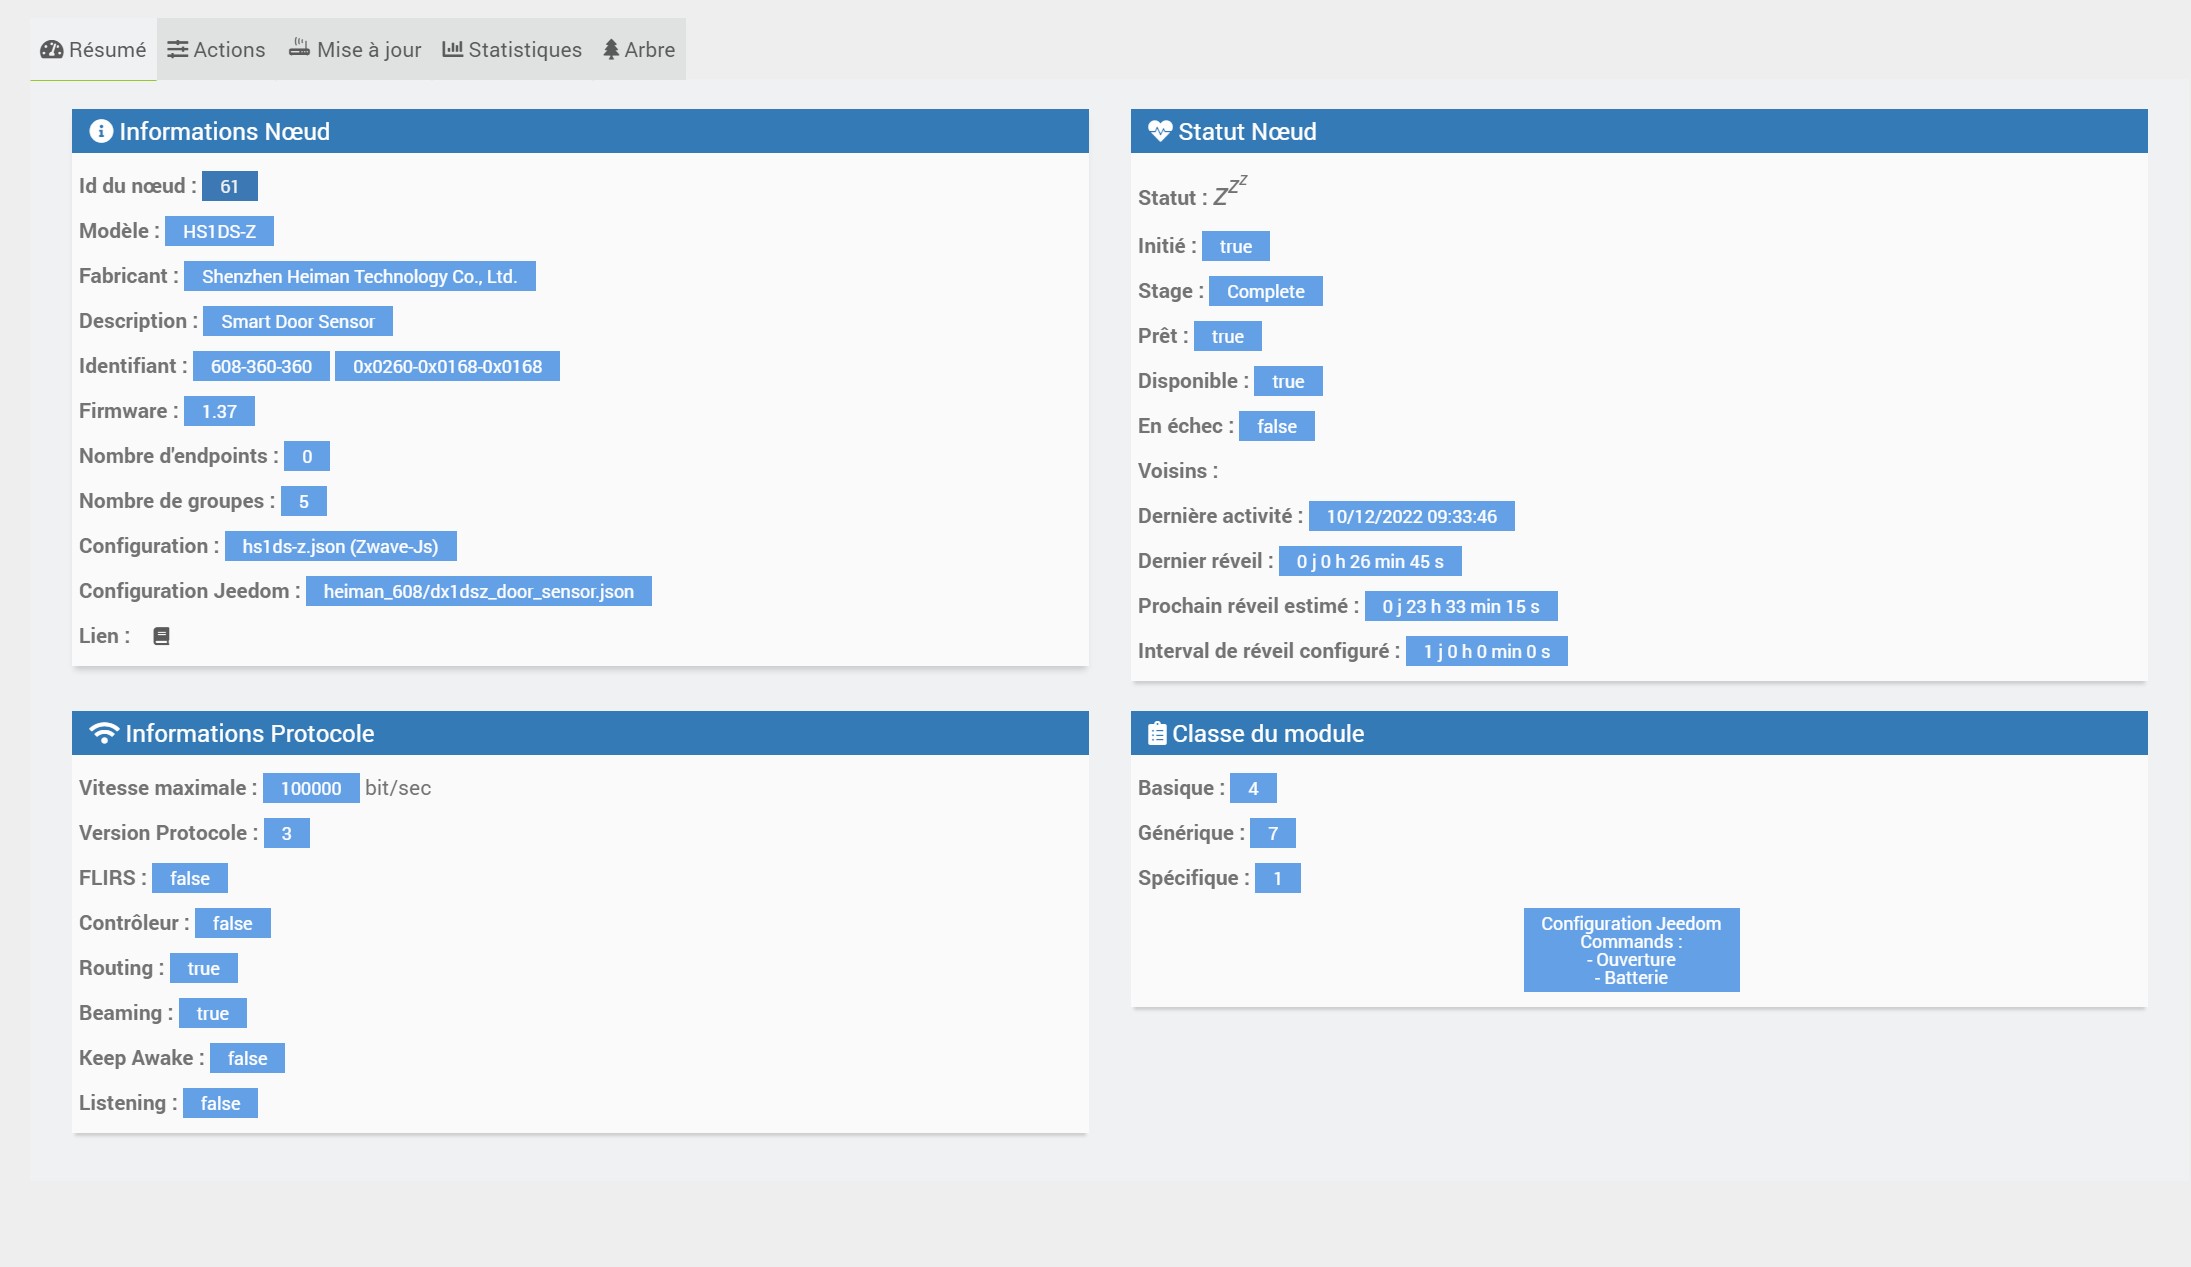Click the tree icon on Arbre tab
The height and width of the screenshot is (1267, 2191).
point(611,49)
